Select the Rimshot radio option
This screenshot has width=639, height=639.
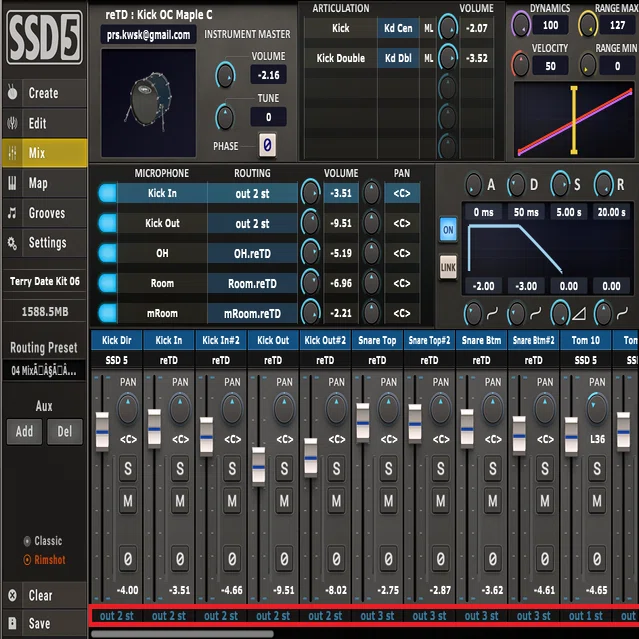click(x=44, y=560)
